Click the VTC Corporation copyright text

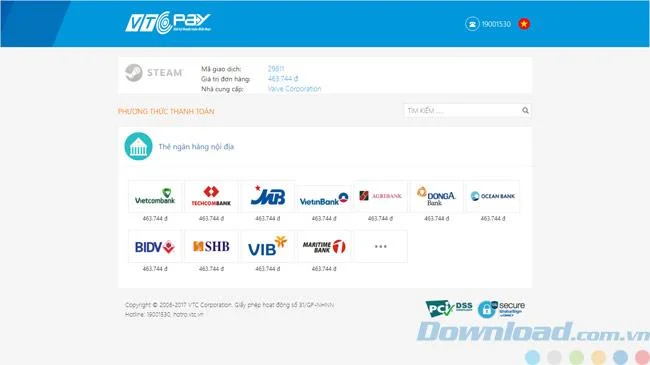click(229, 305)
